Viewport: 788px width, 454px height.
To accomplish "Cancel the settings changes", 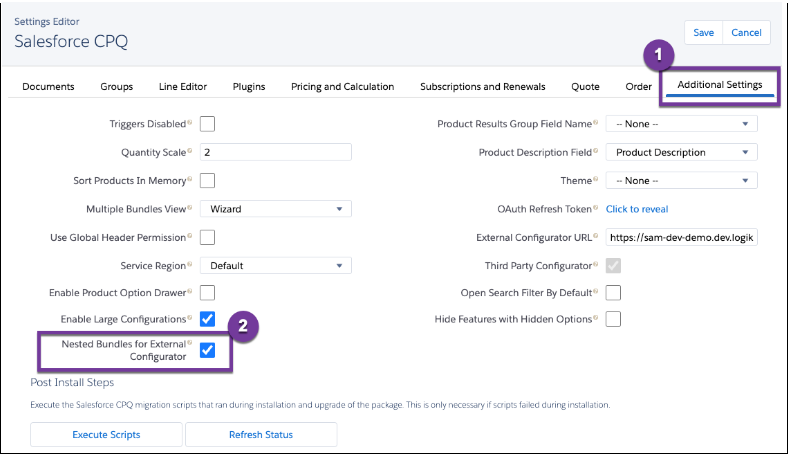I will point(746,33).
